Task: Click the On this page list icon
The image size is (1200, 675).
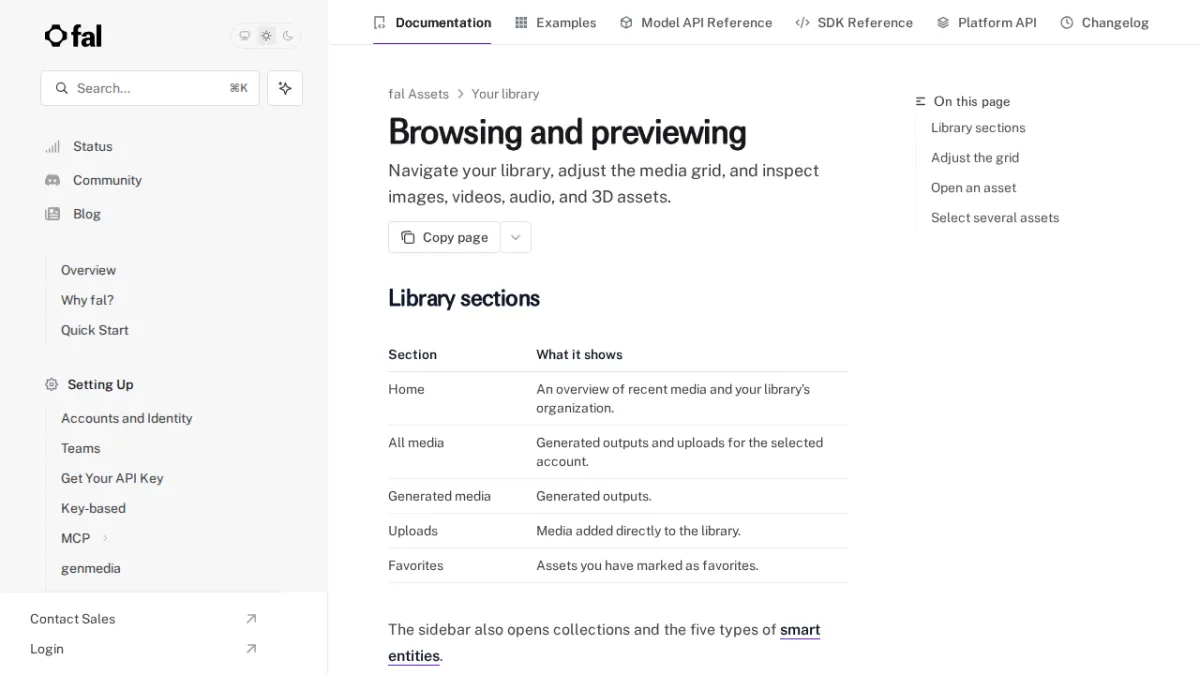Action: coord(921,101)
